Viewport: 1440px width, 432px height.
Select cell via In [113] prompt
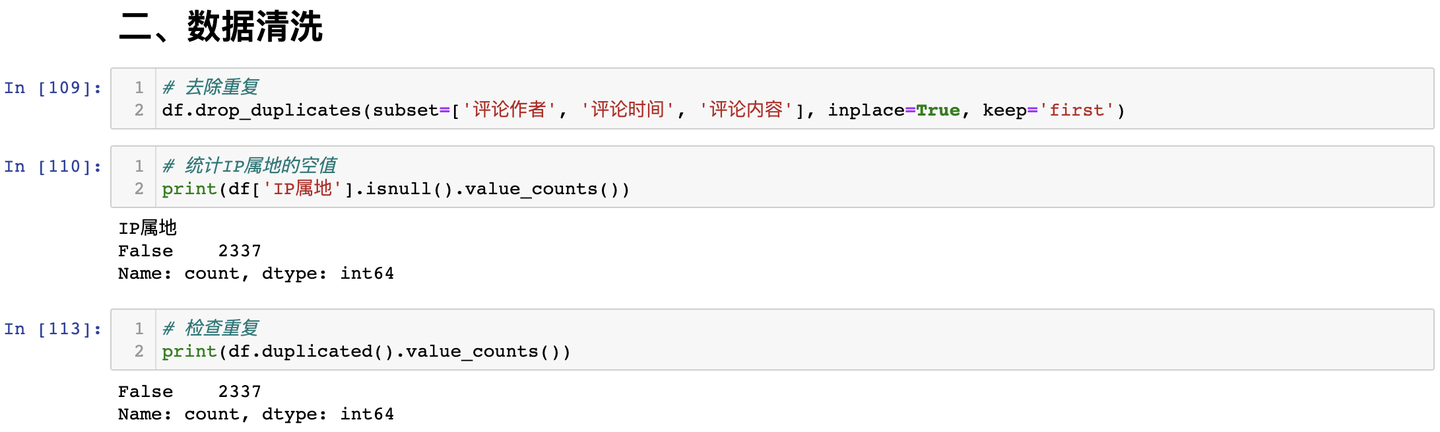[x=53, y=328]
